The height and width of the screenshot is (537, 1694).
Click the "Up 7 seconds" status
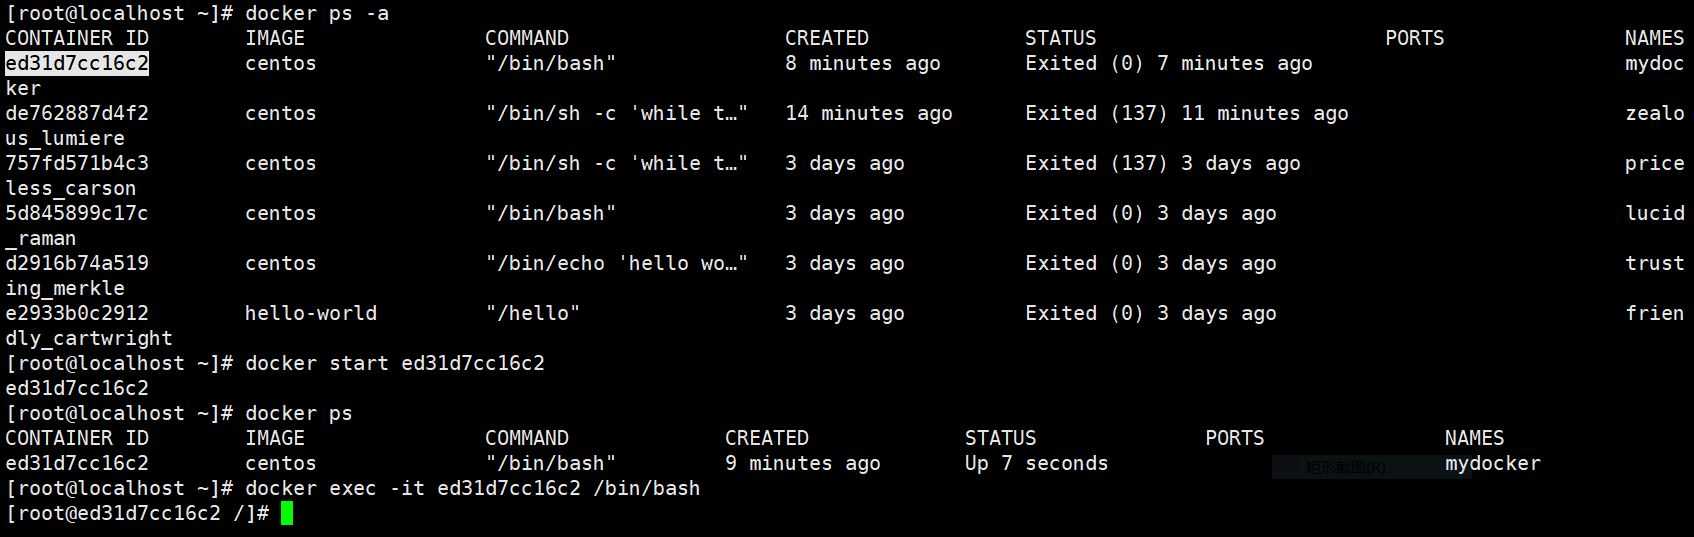pyautogui.click(x=1037, y=463)
